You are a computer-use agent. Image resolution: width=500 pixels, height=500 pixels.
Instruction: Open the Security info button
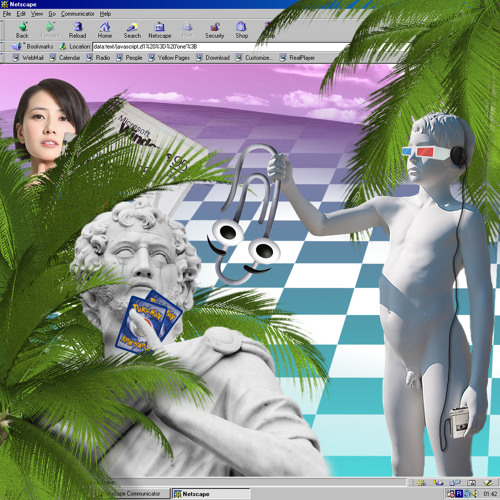coord(214,30)
